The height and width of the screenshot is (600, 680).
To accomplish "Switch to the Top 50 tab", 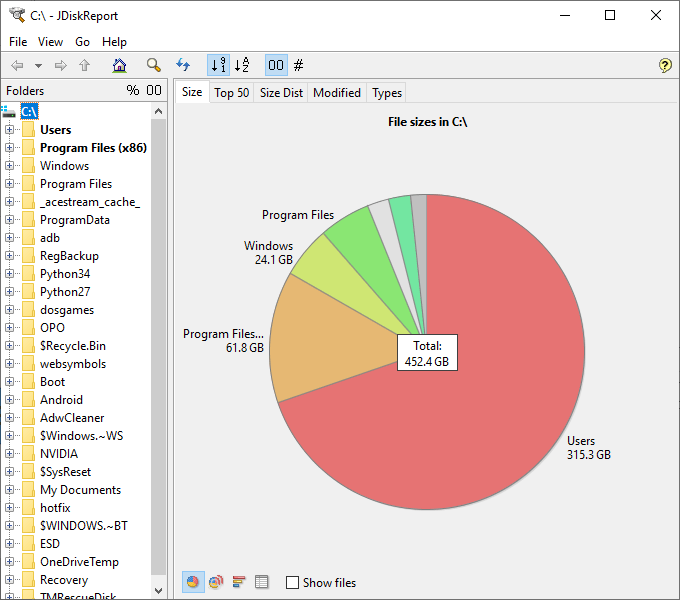I will point(231,93).
